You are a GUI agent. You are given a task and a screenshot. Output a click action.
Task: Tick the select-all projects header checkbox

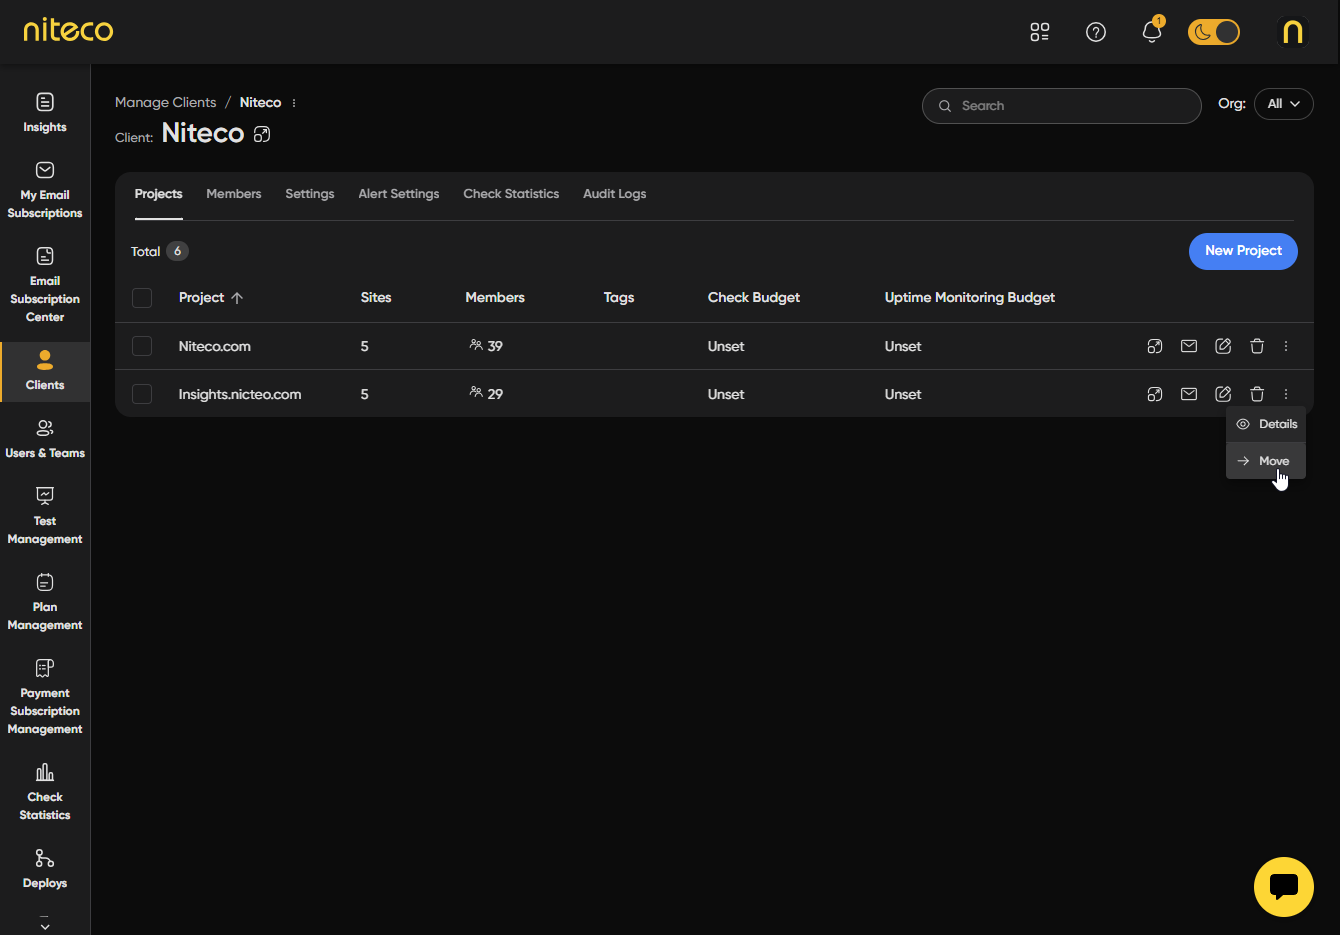click(142, 298)
